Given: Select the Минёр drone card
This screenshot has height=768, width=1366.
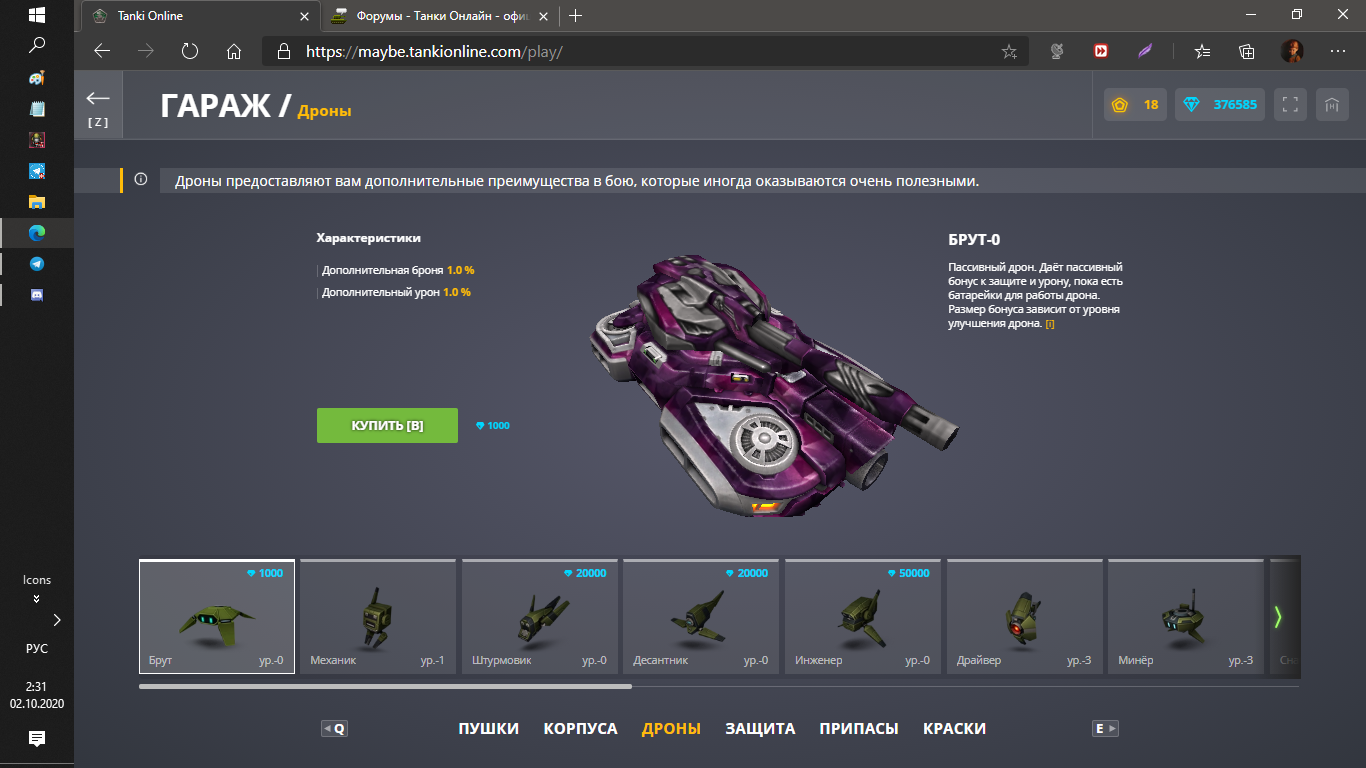Looking at the screenshot, I should coord(1186,617).
